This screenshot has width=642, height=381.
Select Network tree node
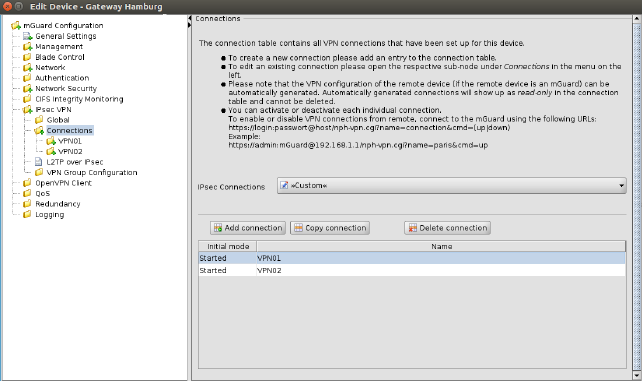[x=50, y=68]
